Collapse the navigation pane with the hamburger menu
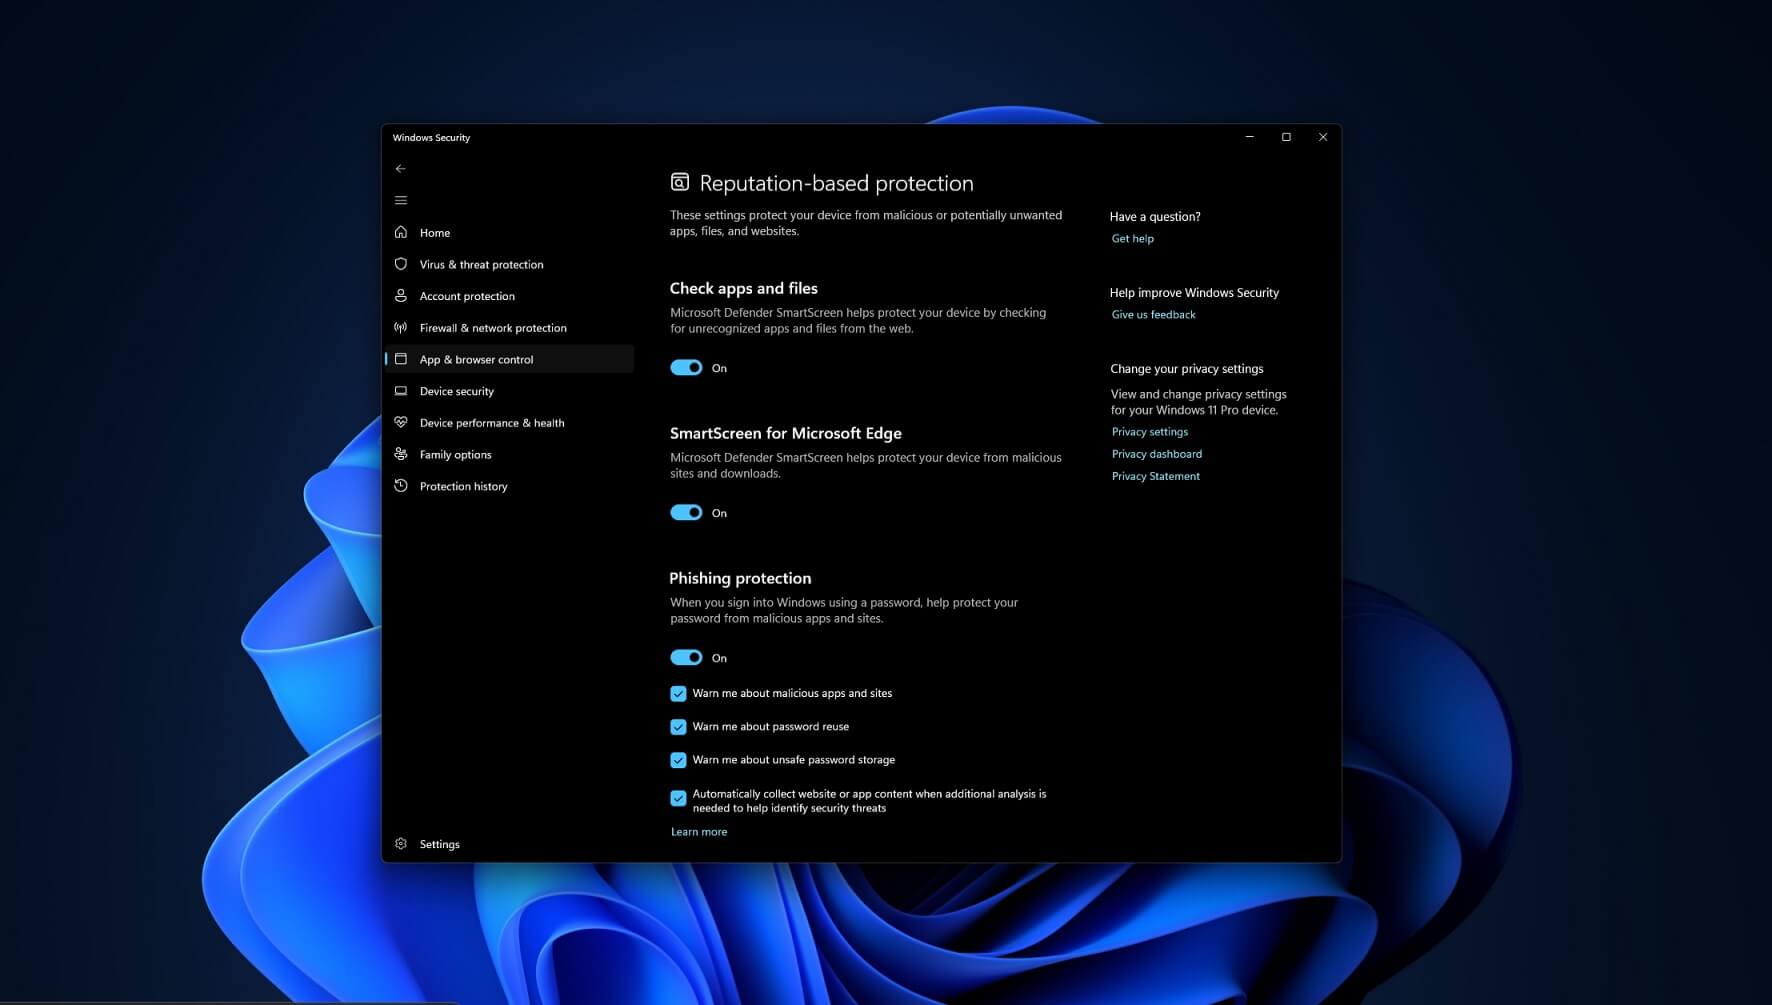 401,199
